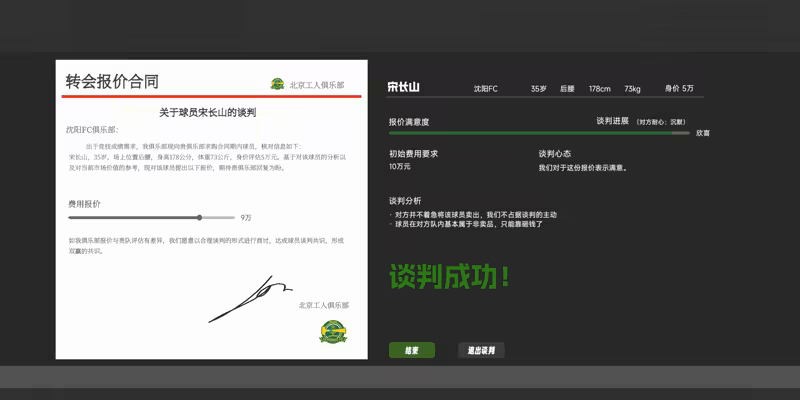Click the 报价满意度 progress bar

pyautogui.click(x=538, y=132)
